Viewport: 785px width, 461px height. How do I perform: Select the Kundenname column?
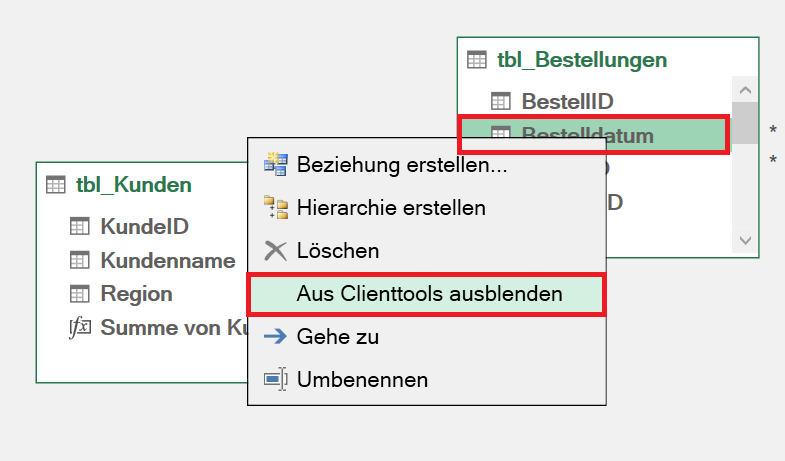tap(153, 260)
